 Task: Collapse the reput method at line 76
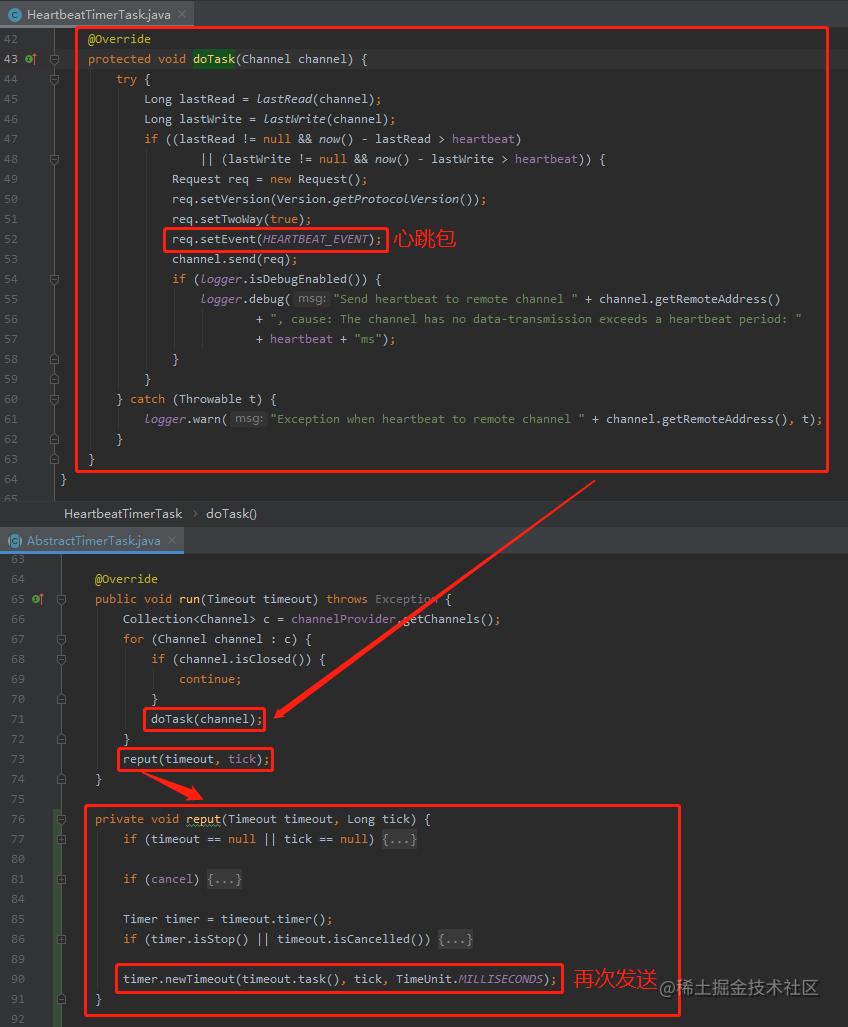coord(61,819)
